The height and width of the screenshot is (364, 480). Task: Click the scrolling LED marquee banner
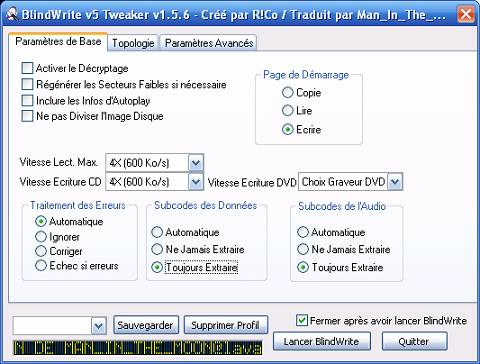(x=138, y=348)
